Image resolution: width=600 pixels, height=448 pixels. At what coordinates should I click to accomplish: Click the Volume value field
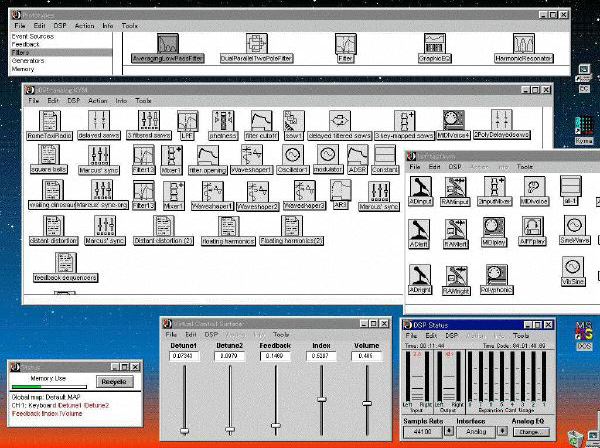pyautogui.click(x=367, y=356)
